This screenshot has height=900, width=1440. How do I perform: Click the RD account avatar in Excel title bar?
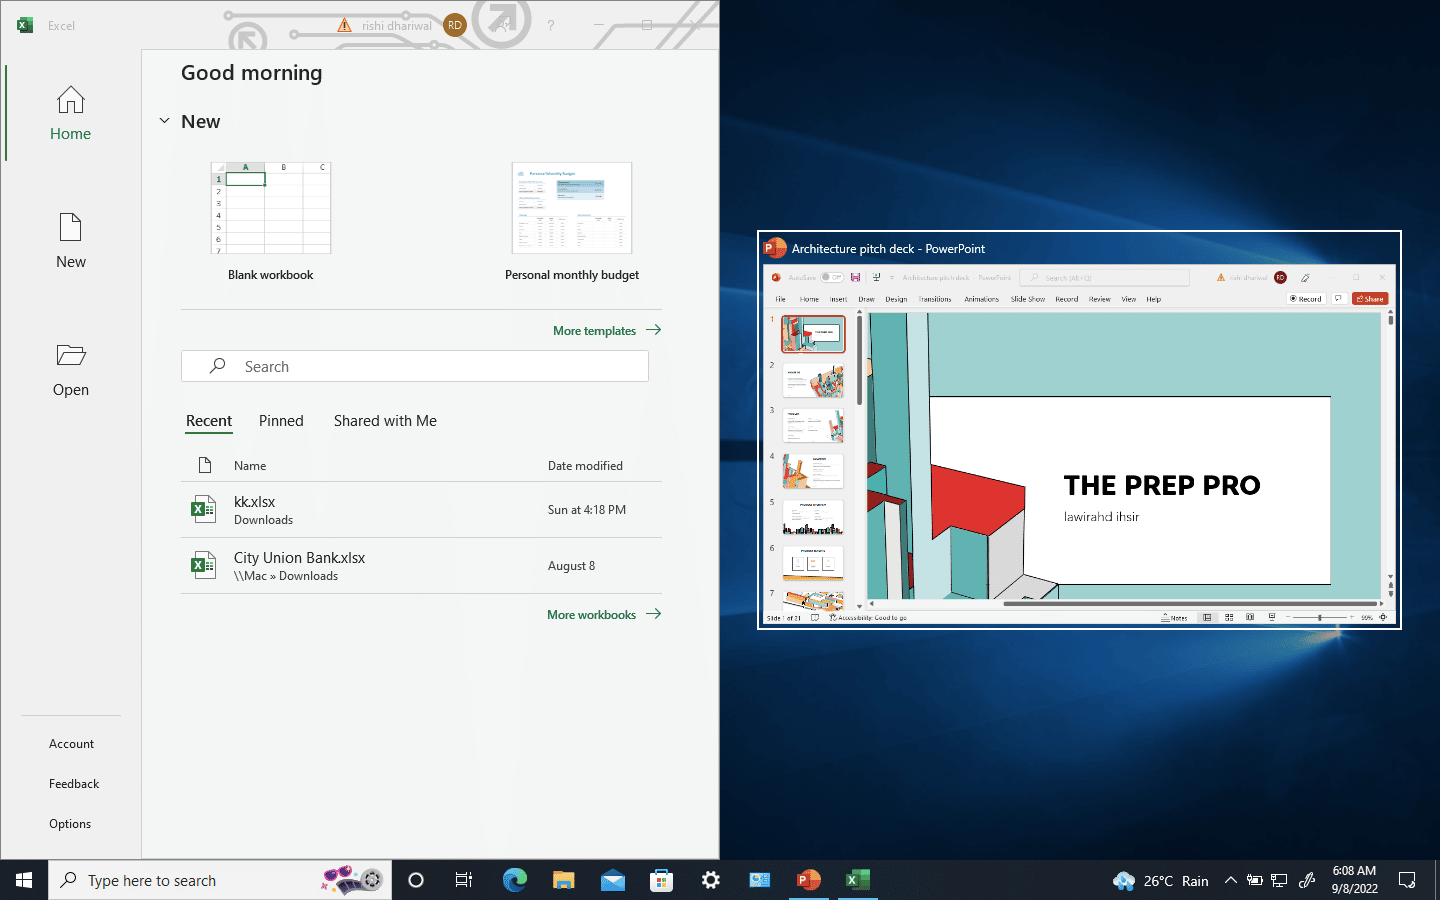tap(455, 25)
